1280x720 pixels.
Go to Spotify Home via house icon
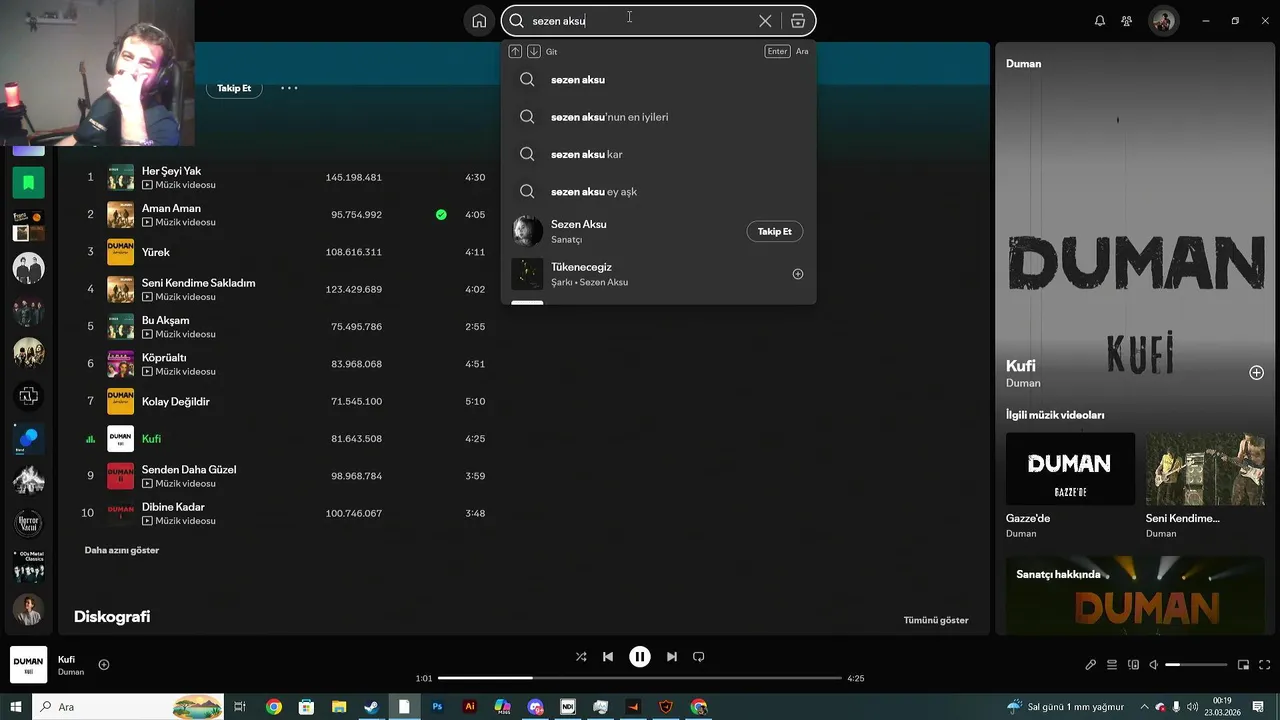pos(479,21)
